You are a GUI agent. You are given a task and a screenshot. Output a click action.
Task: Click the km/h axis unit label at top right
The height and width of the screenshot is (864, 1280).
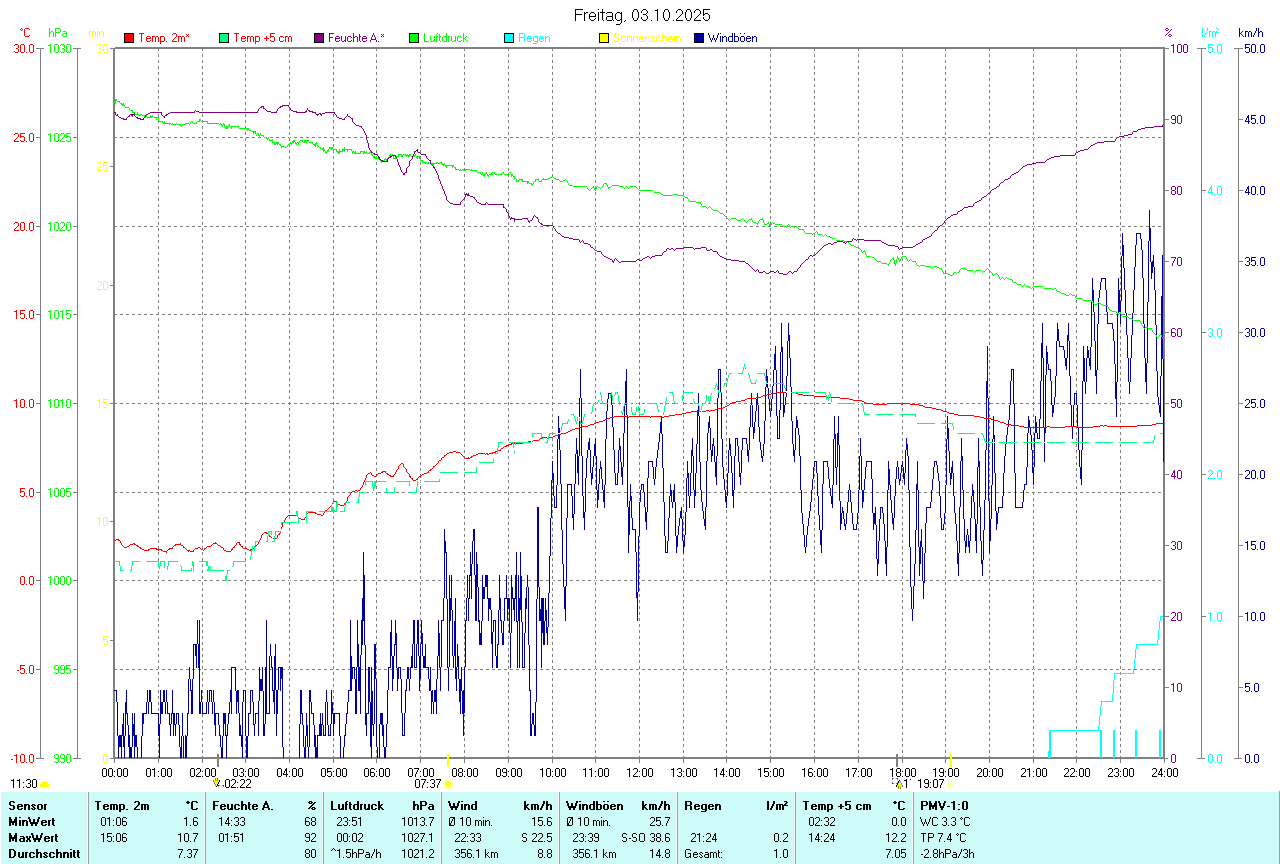[x=1250, y=33]
